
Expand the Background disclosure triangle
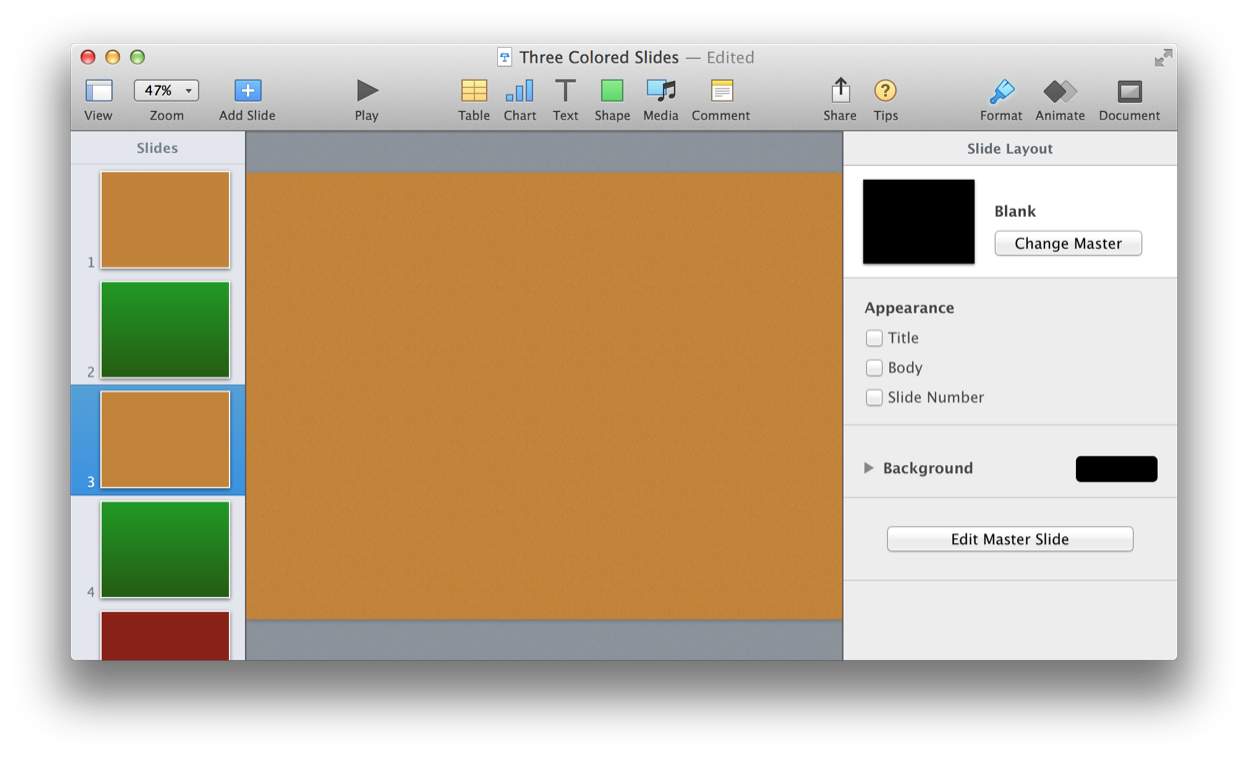[869, 468]
